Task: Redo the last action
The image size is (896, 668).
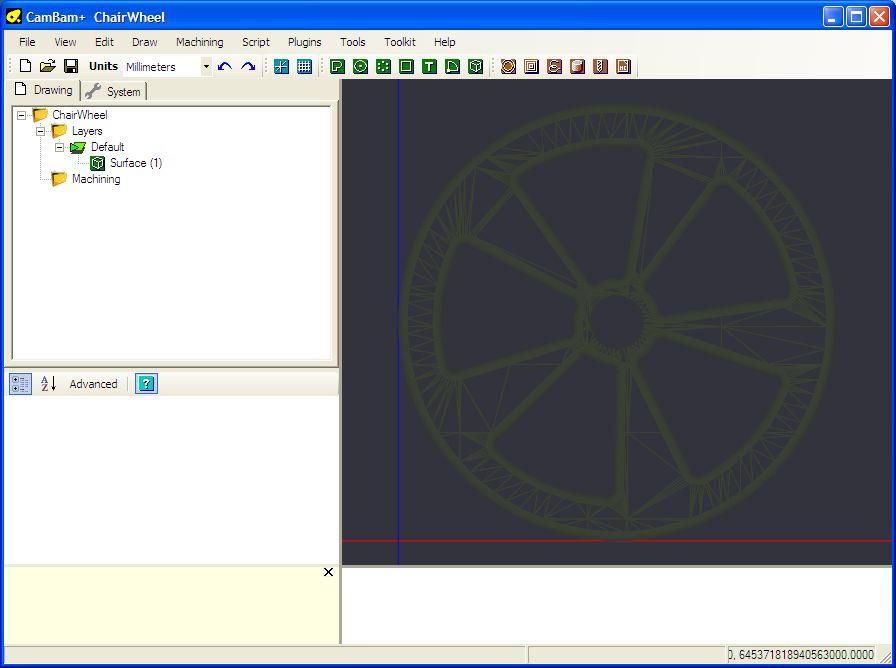Action: pyautogui.click(x=248, y=66)
